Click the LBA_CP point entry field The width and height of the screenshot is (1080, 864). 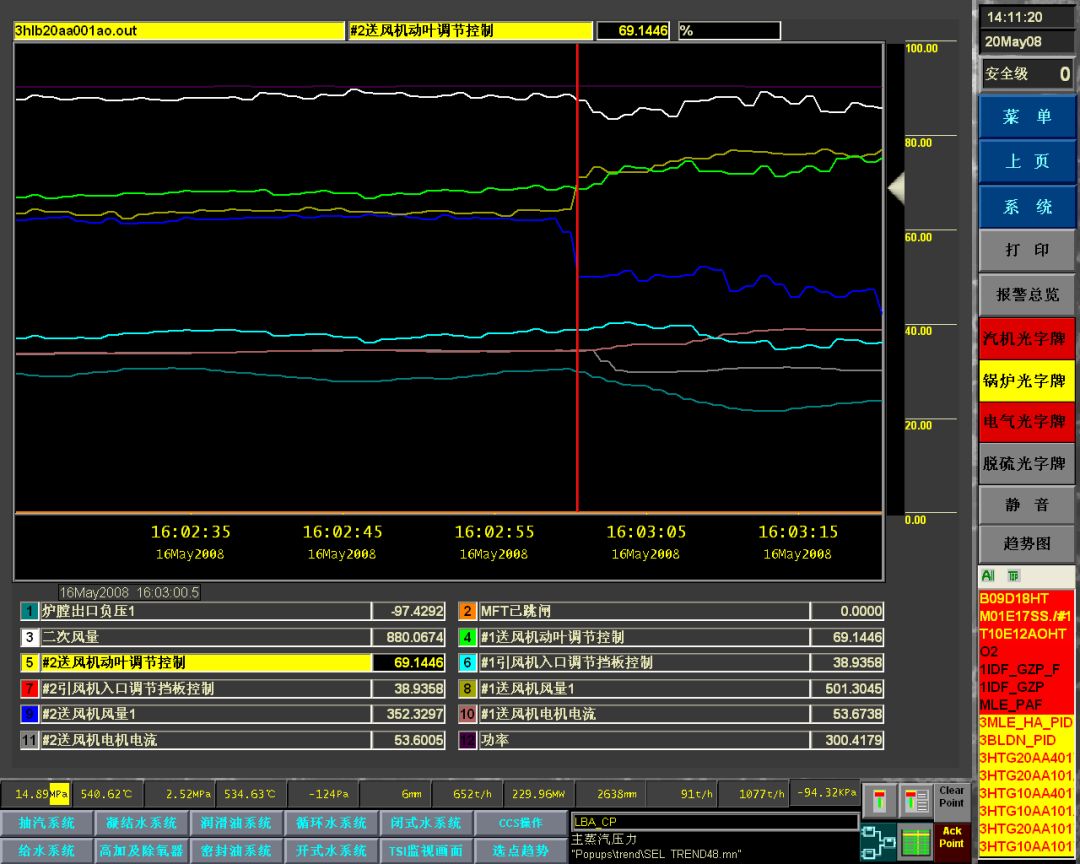pyautogui.click(x=714, y=821)
